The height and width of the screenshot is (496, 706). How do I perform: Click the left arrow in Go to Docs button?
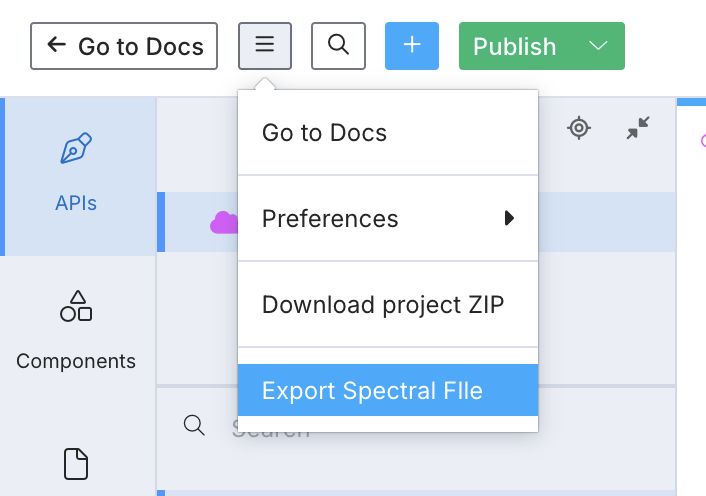click(57, 45)
